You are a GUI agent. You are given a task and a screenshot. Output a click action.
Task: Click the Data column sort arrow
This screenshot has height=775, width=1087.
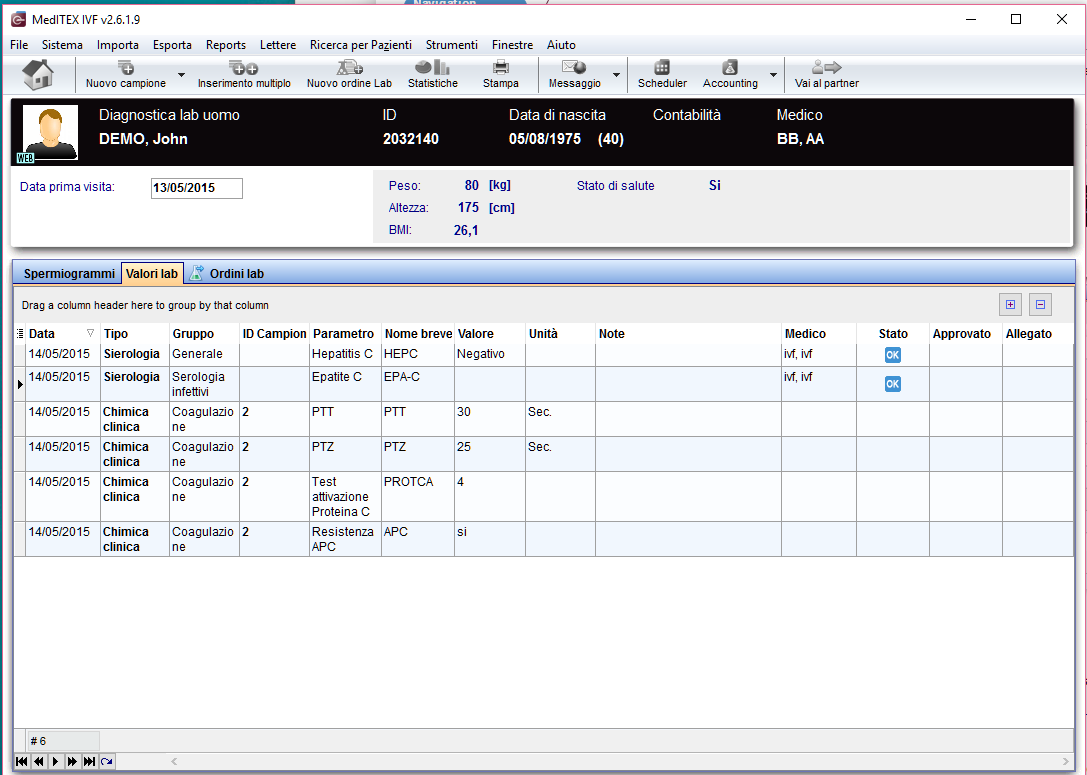[90, 333]
